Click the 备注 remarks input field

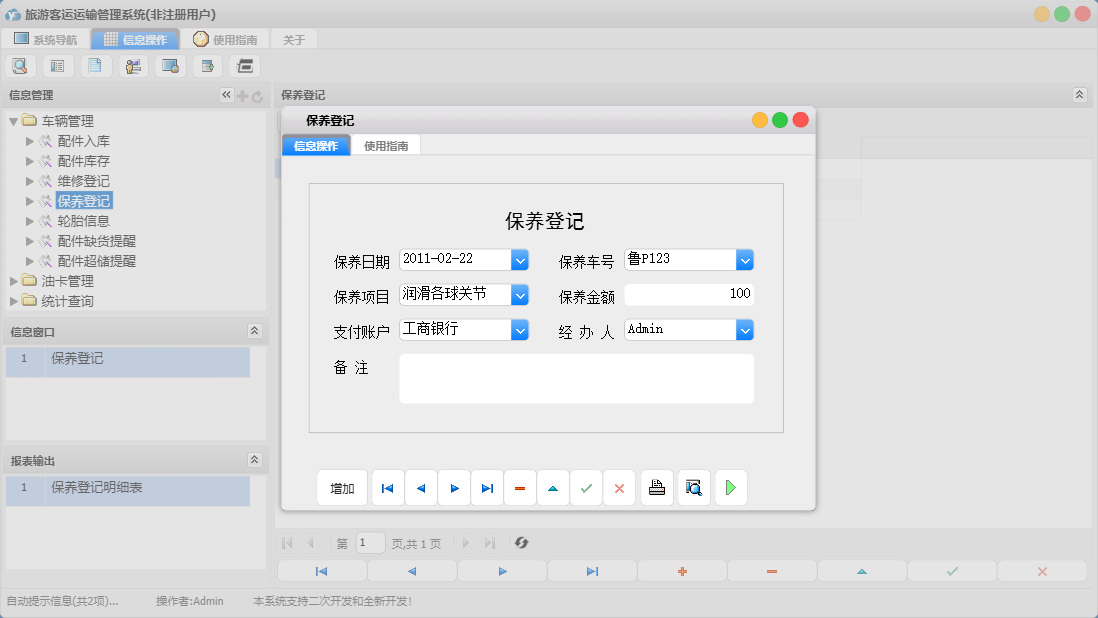577,378
